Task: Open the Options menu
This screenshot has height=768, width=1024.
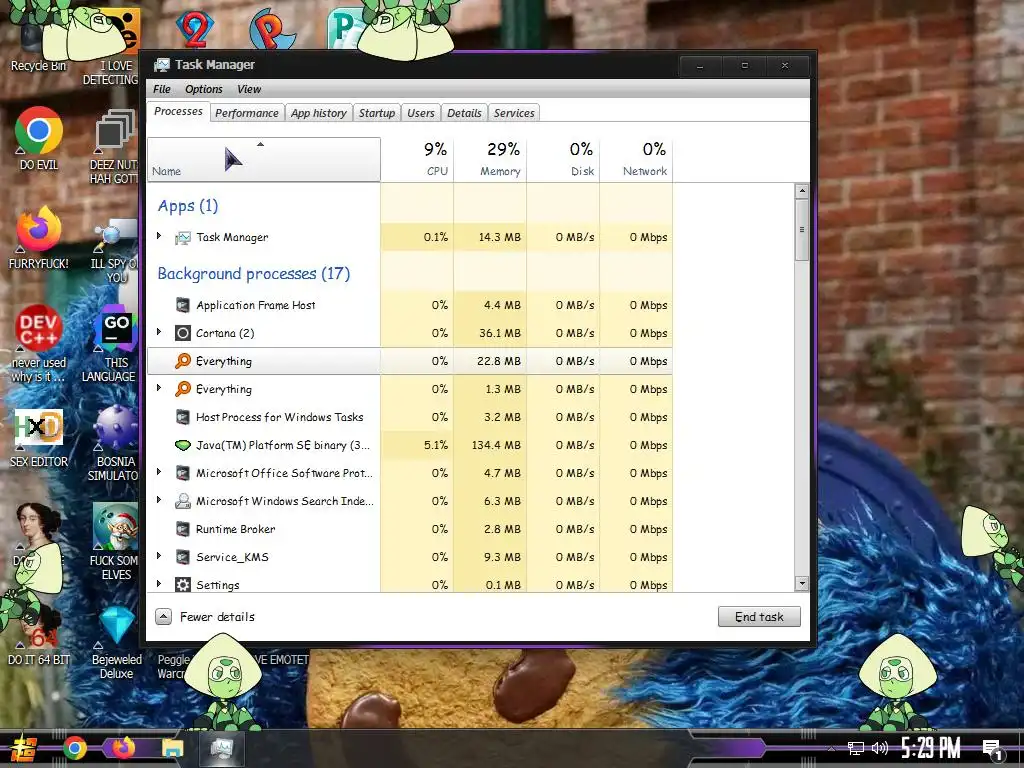Action: coord(204,89)
